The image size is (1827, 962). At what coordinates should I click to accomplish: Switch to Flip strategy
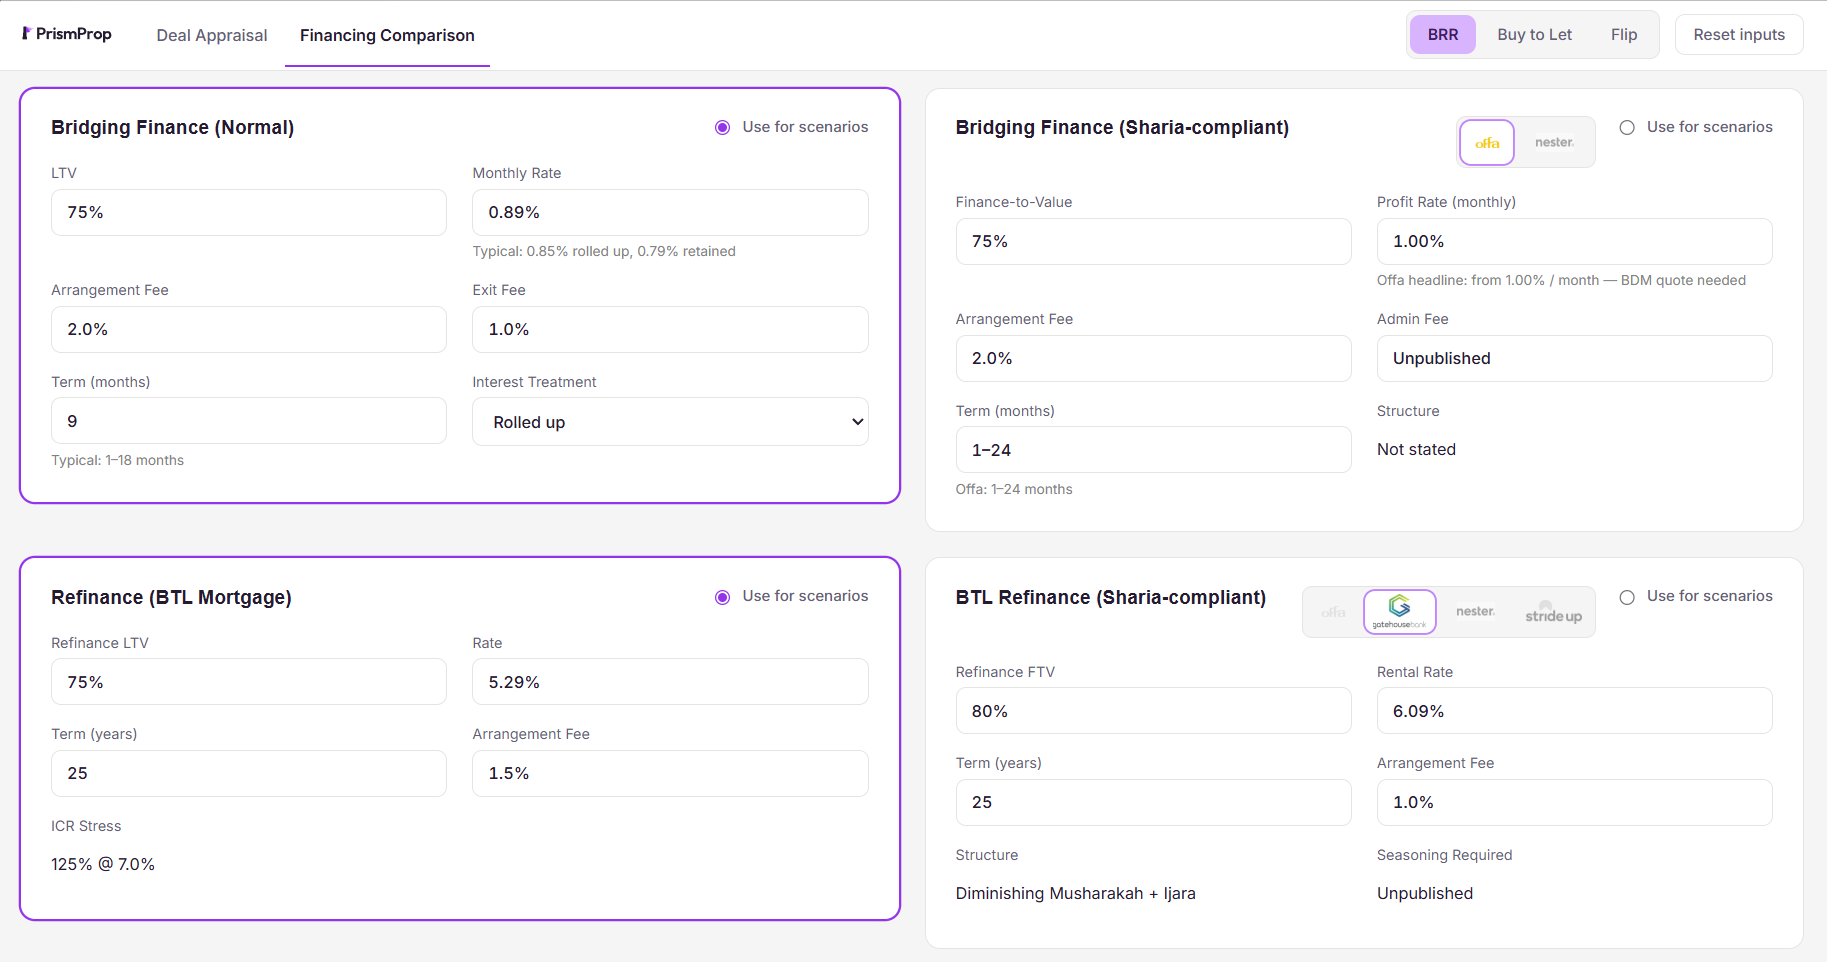(1624, 34)
